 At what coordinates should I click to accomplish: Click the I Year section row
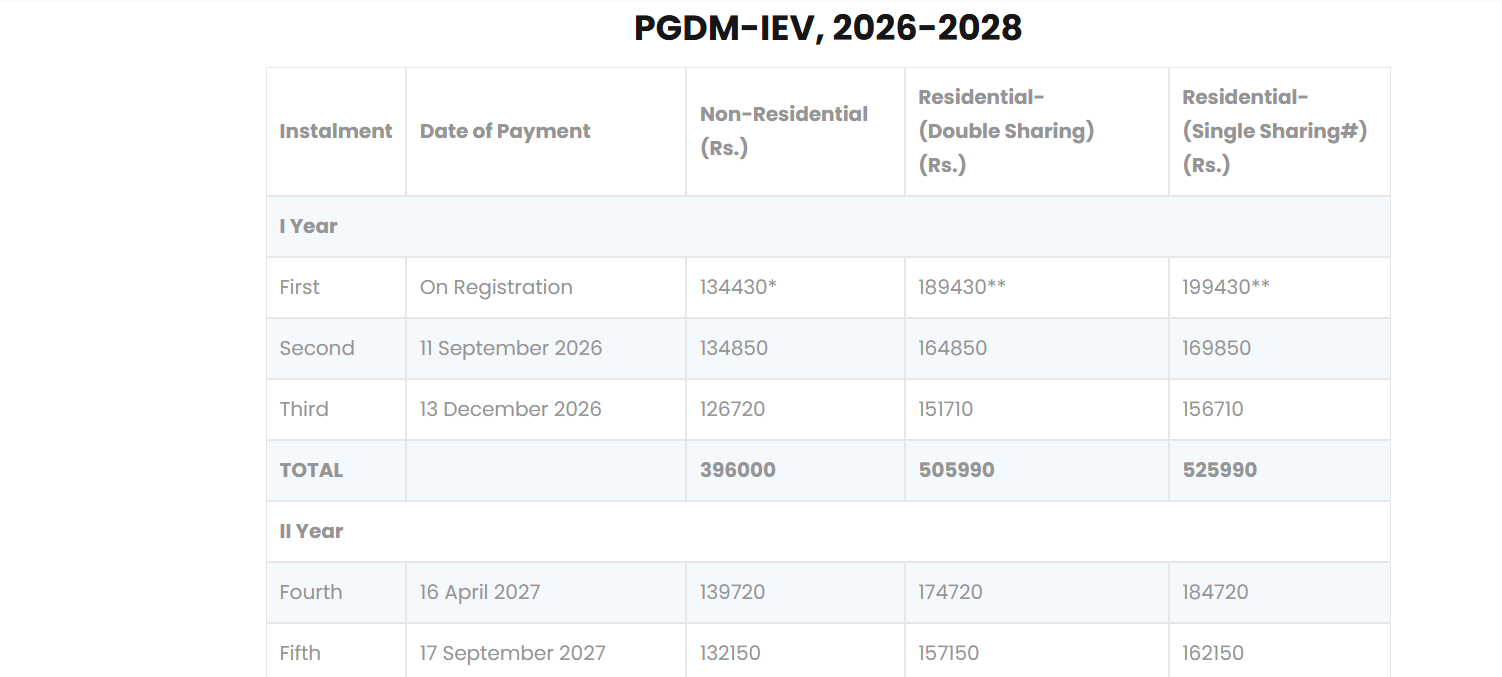(309, 226)
